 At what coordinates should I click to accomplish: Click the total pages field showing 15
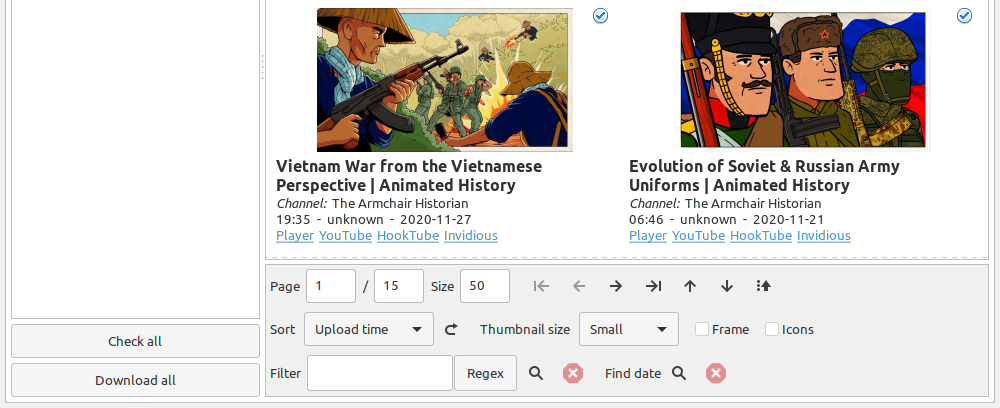(399, 286)
